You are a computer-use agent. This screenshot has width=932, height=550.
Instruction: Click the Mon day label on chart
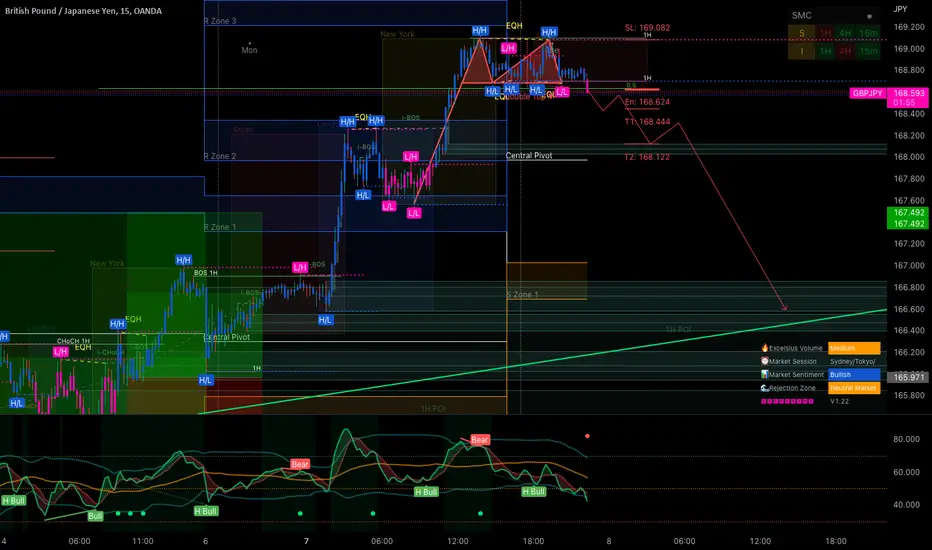pyautogui.click(x=250, y=50)
